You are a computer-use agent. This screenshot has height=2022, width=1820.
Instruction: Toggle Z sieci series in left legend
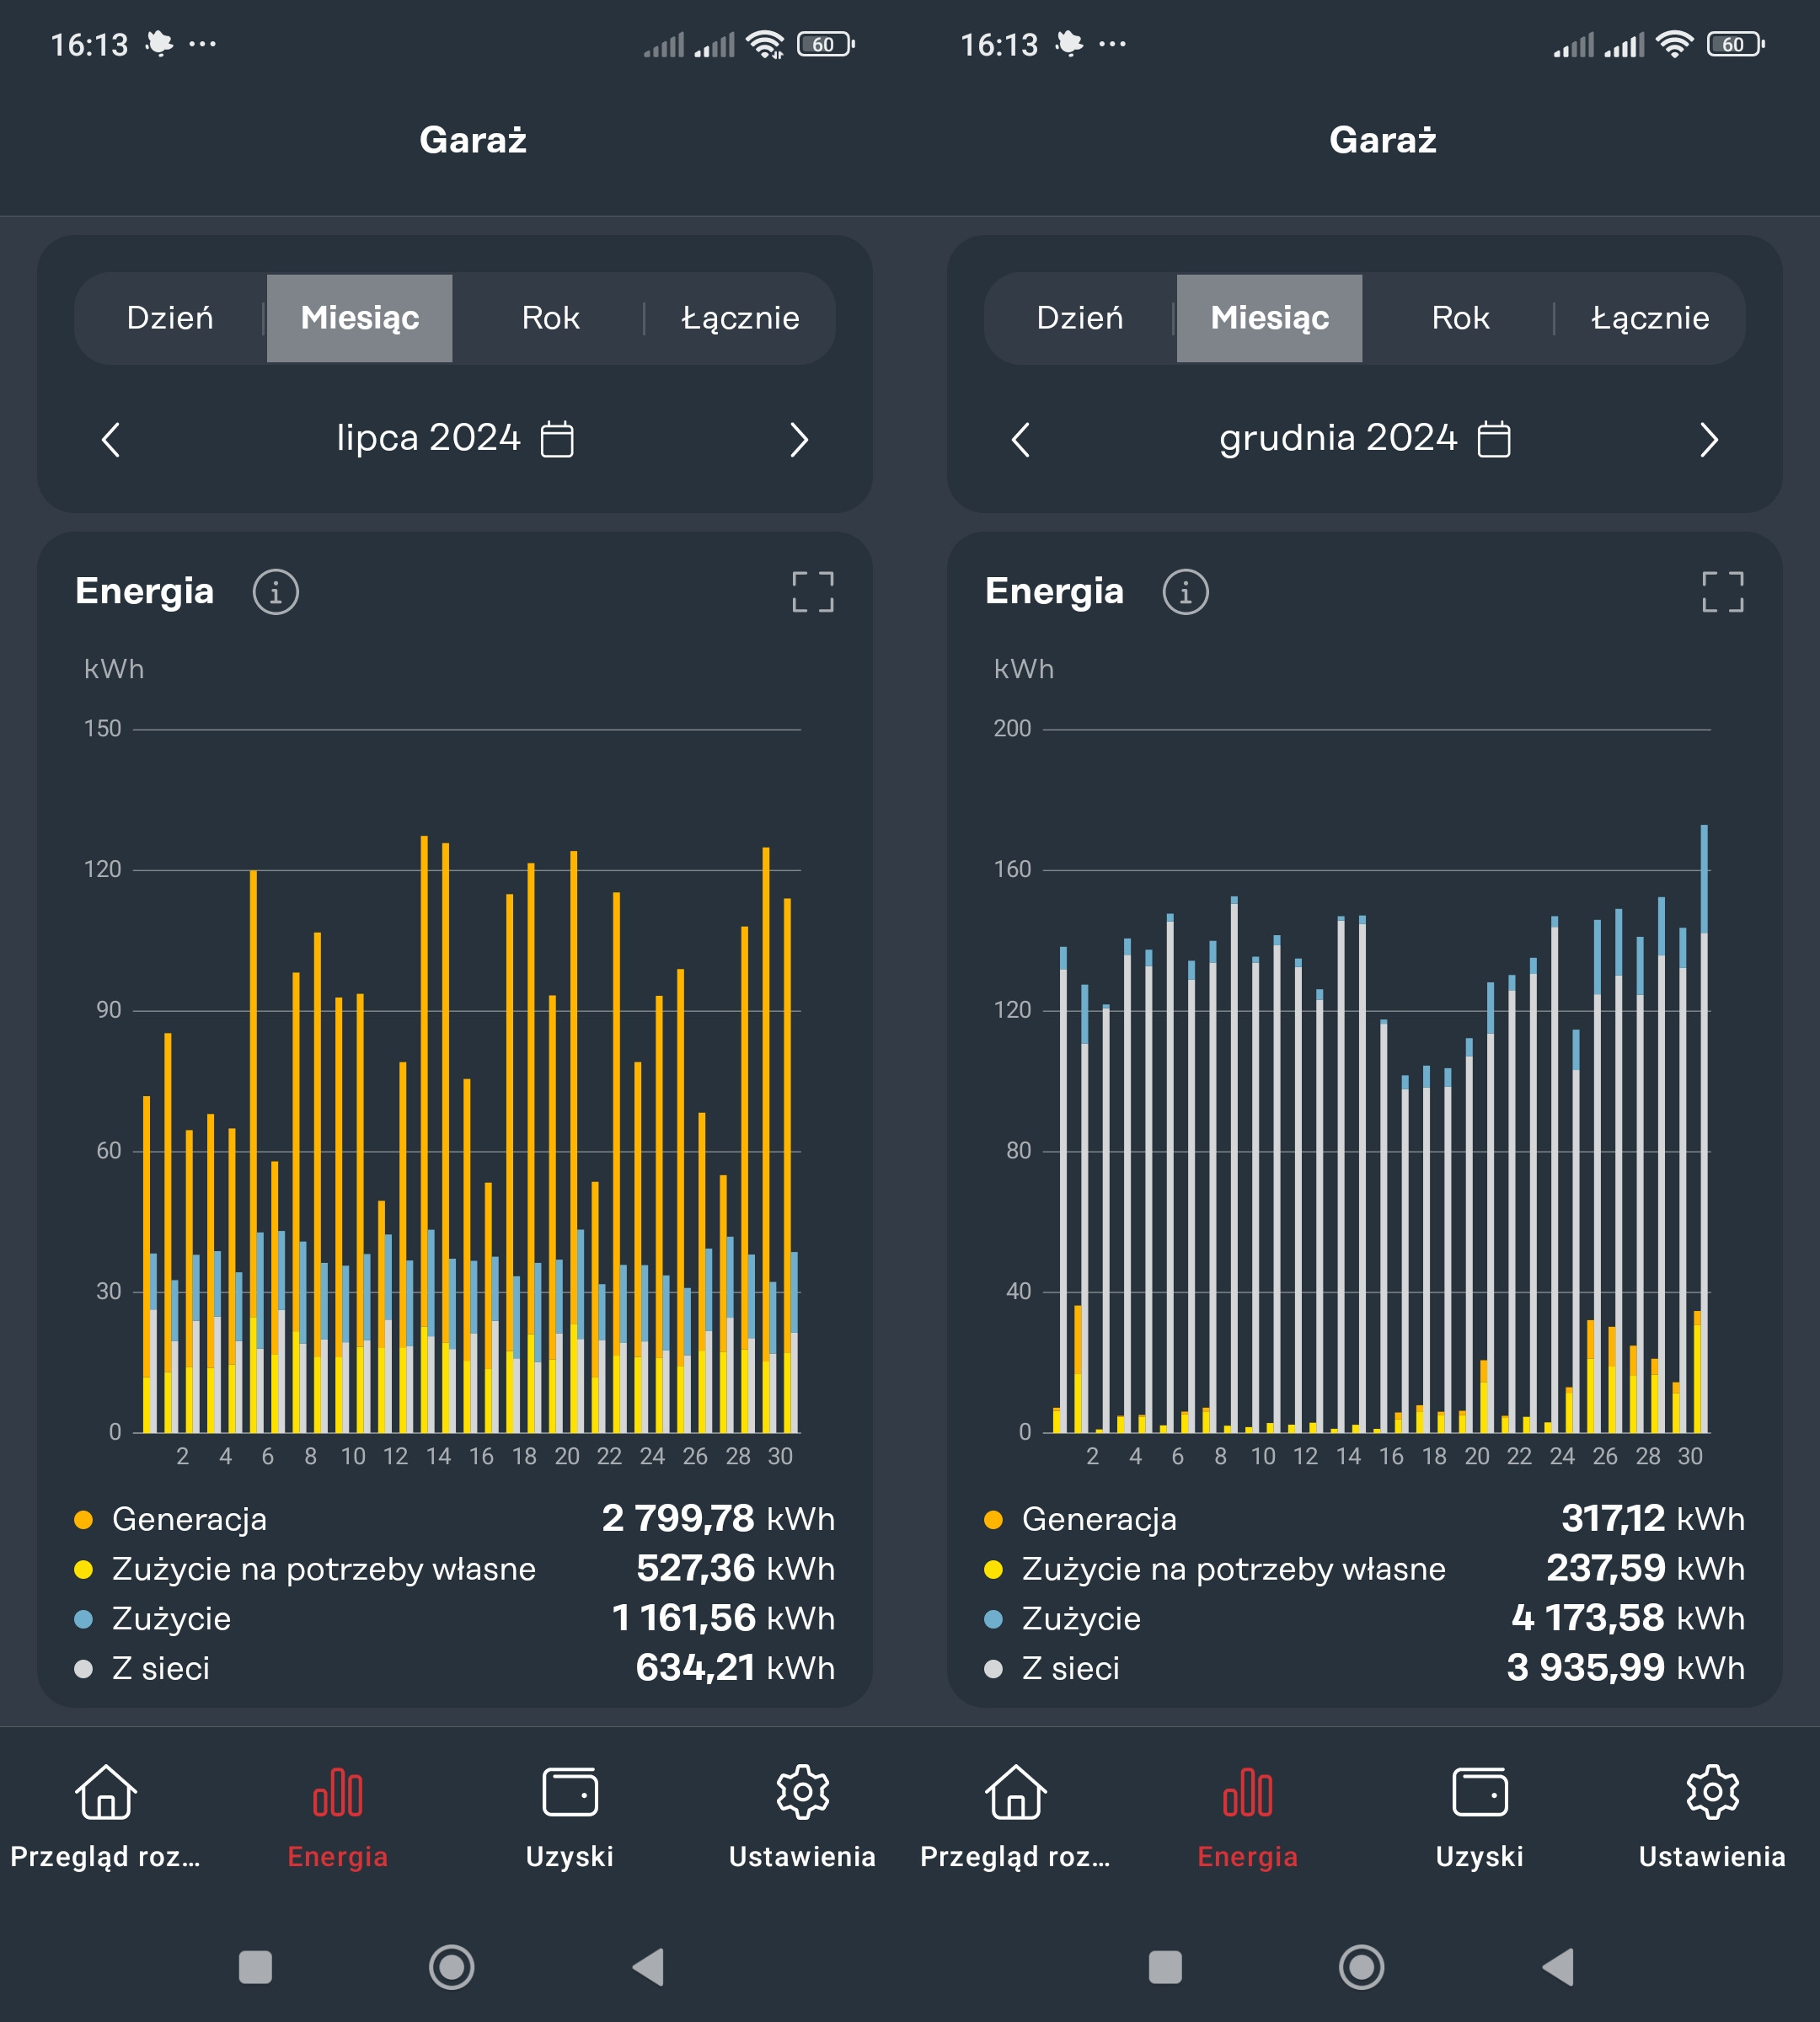pyautogui.click(x=160, y=1668)
